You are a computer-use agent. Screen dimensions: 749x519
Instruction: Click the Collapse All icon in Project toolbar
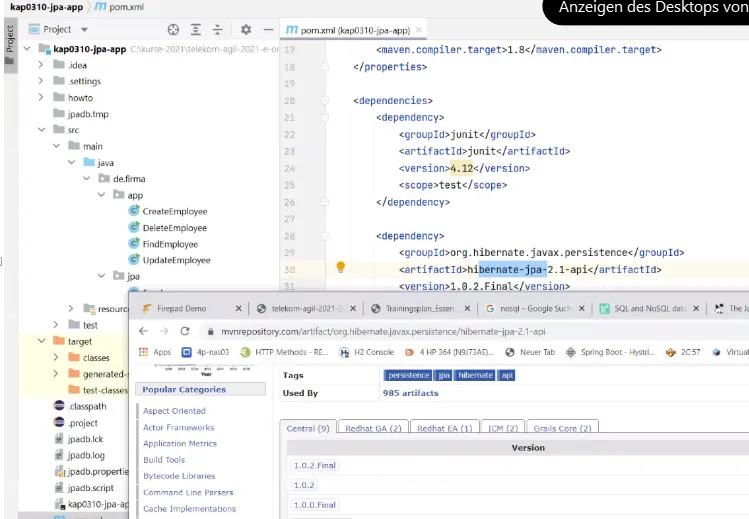pos(217,30)
